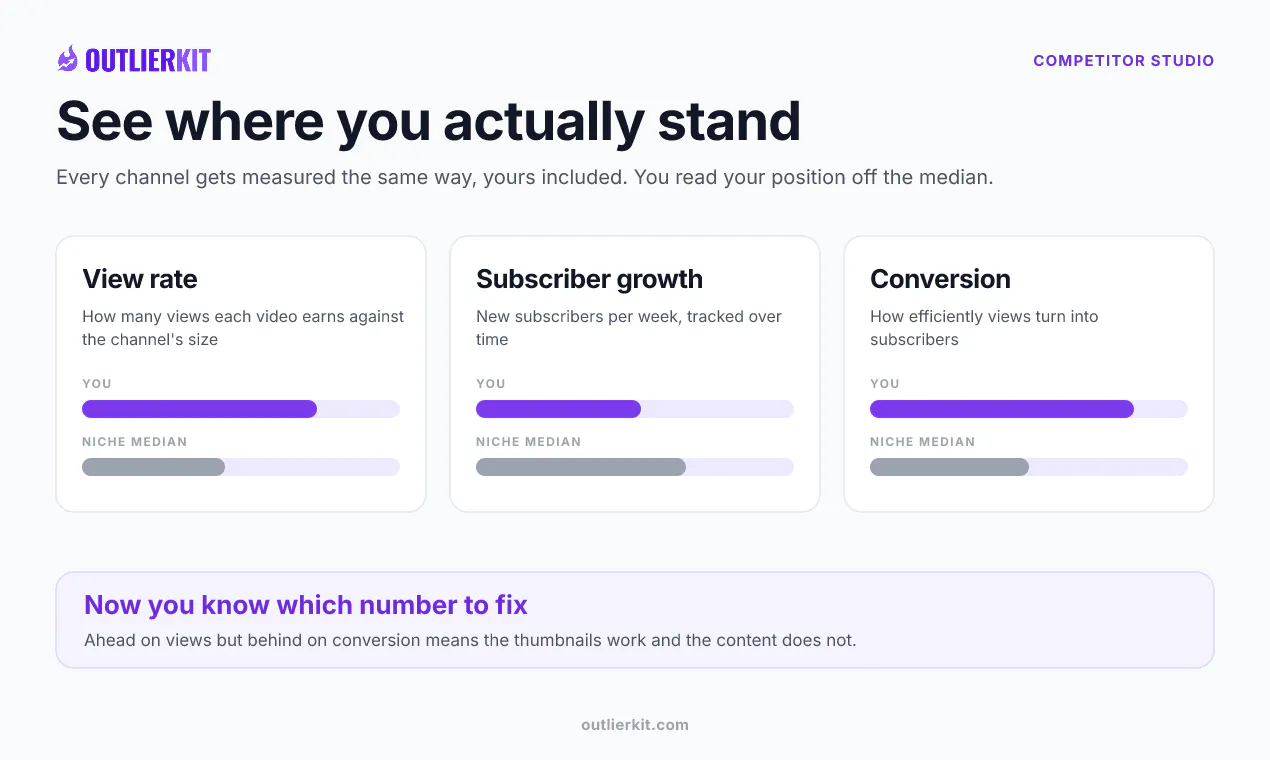Image resolution: width=1270 pixels, height=760 pixels.
Task: Click the 'See where you actually stand' headline
Action: 429,121
